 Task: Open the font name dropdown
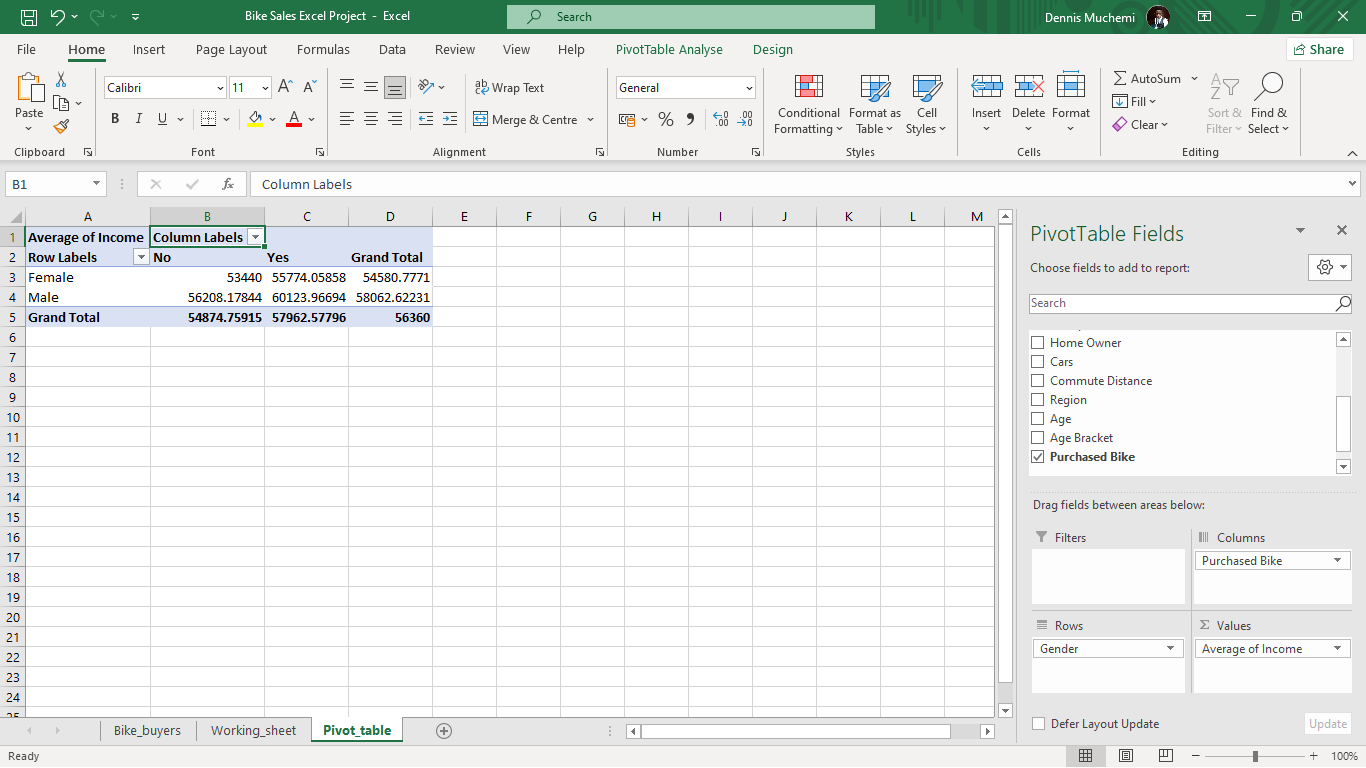click(x=220, y=88)
